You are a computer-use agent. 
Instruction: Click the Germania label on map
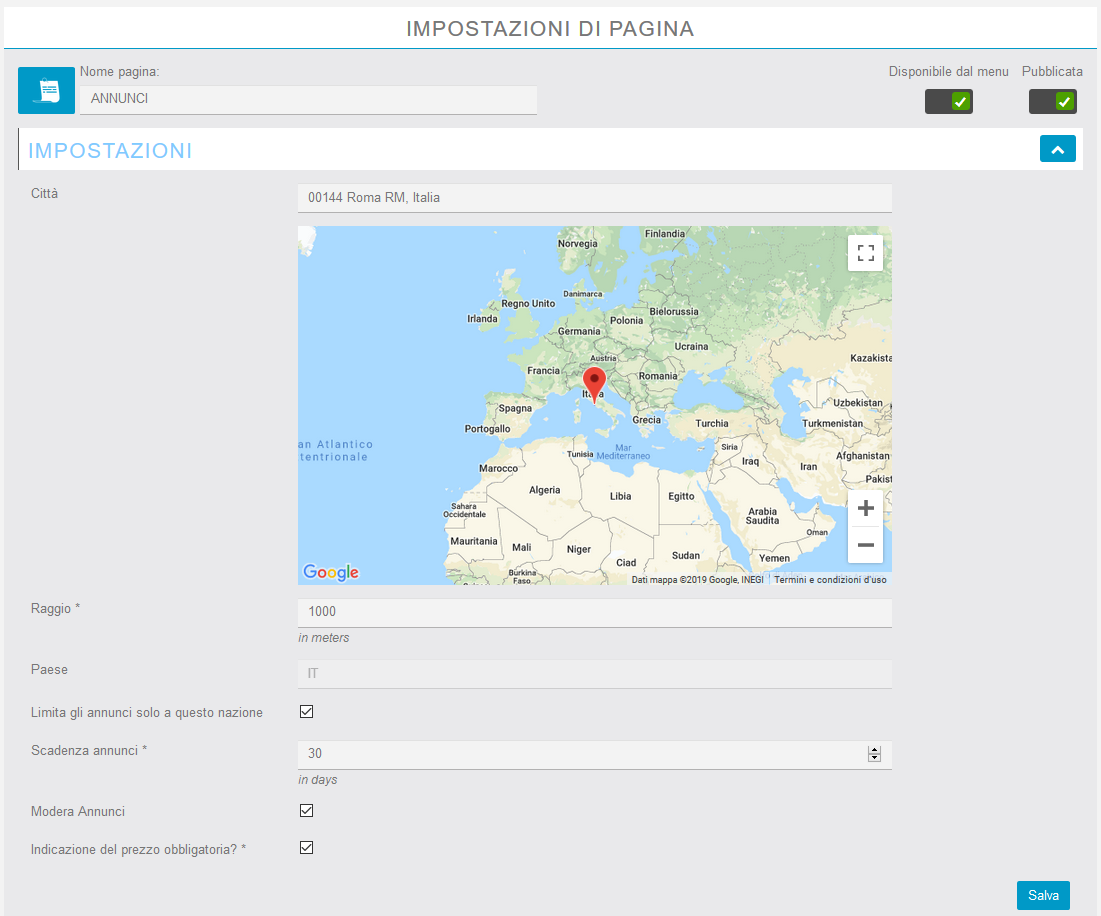pyautogui.click(x=579, y=331)
